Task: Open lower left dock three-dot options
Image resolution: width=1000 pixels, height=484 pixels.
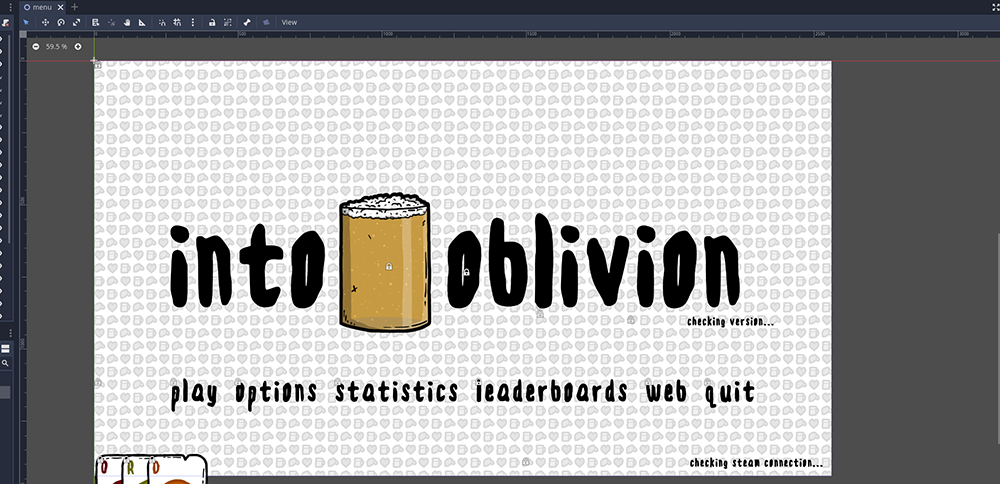Action: click(10, 333)
